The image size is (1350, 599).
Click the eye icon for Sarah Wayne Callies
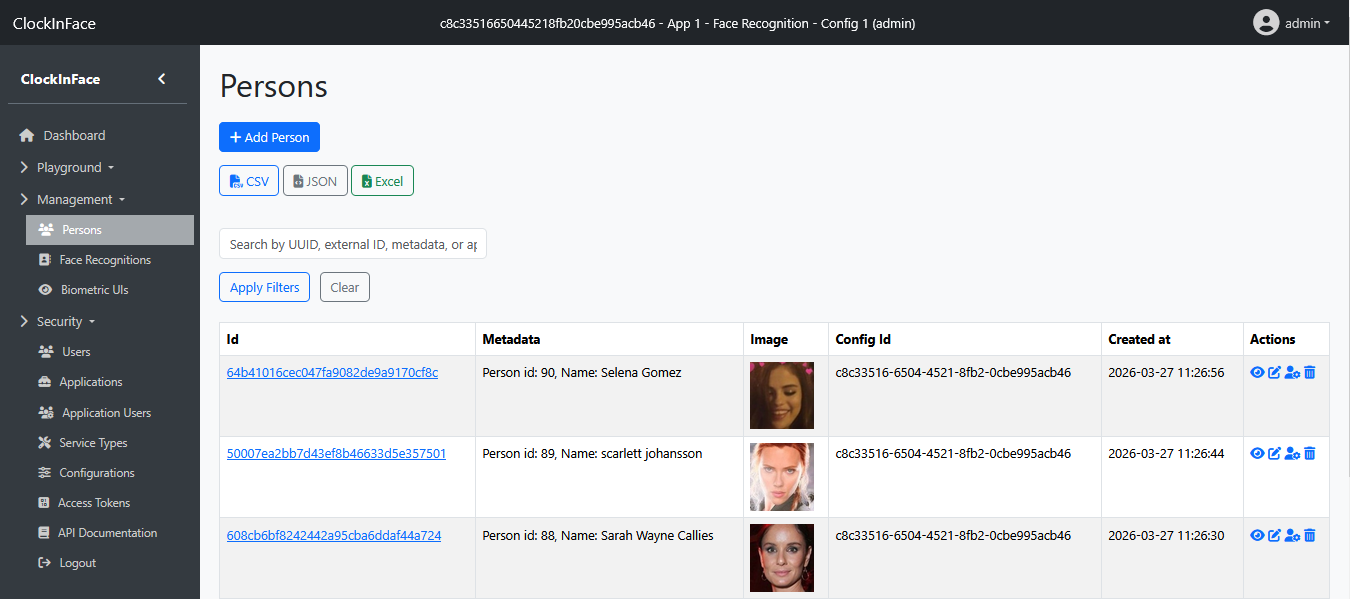1257,535
